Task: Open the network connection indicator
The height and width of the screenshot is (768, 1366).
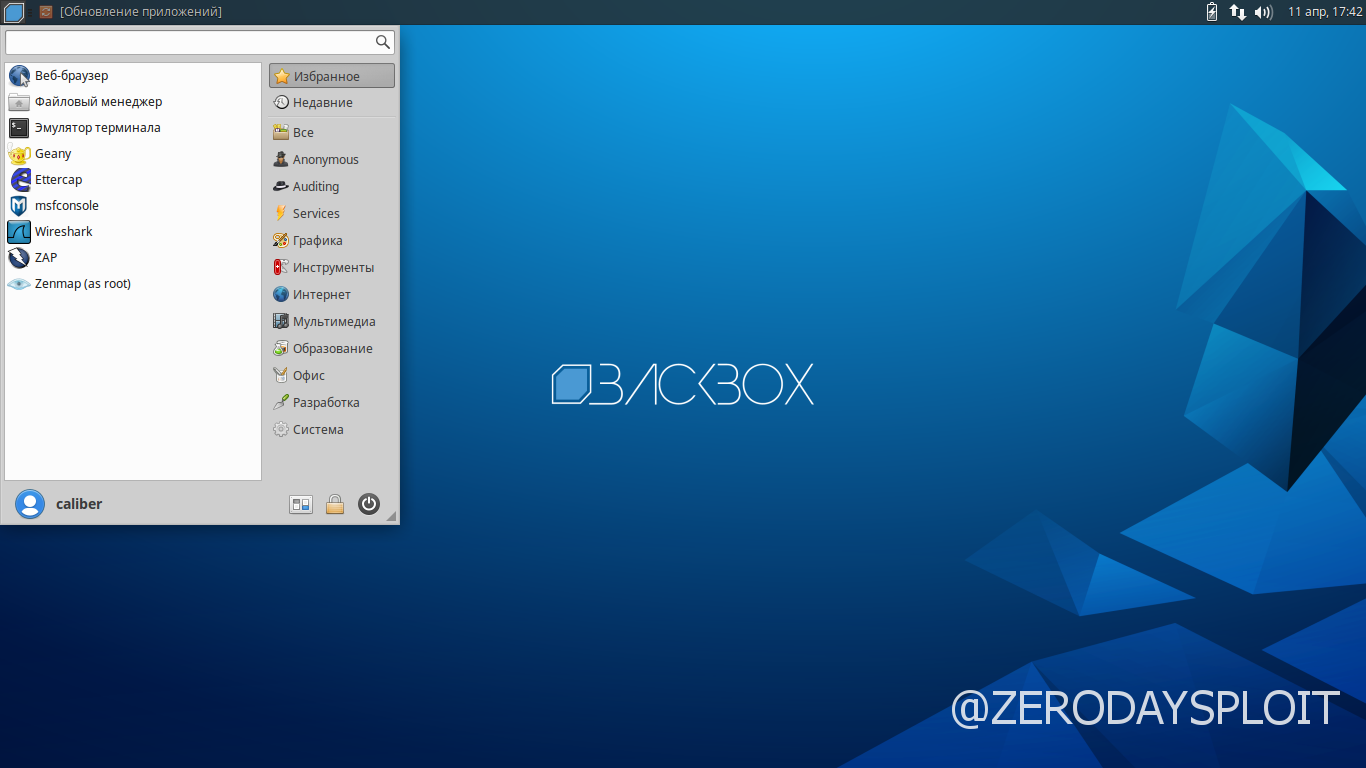Action: coord(1238,12)
